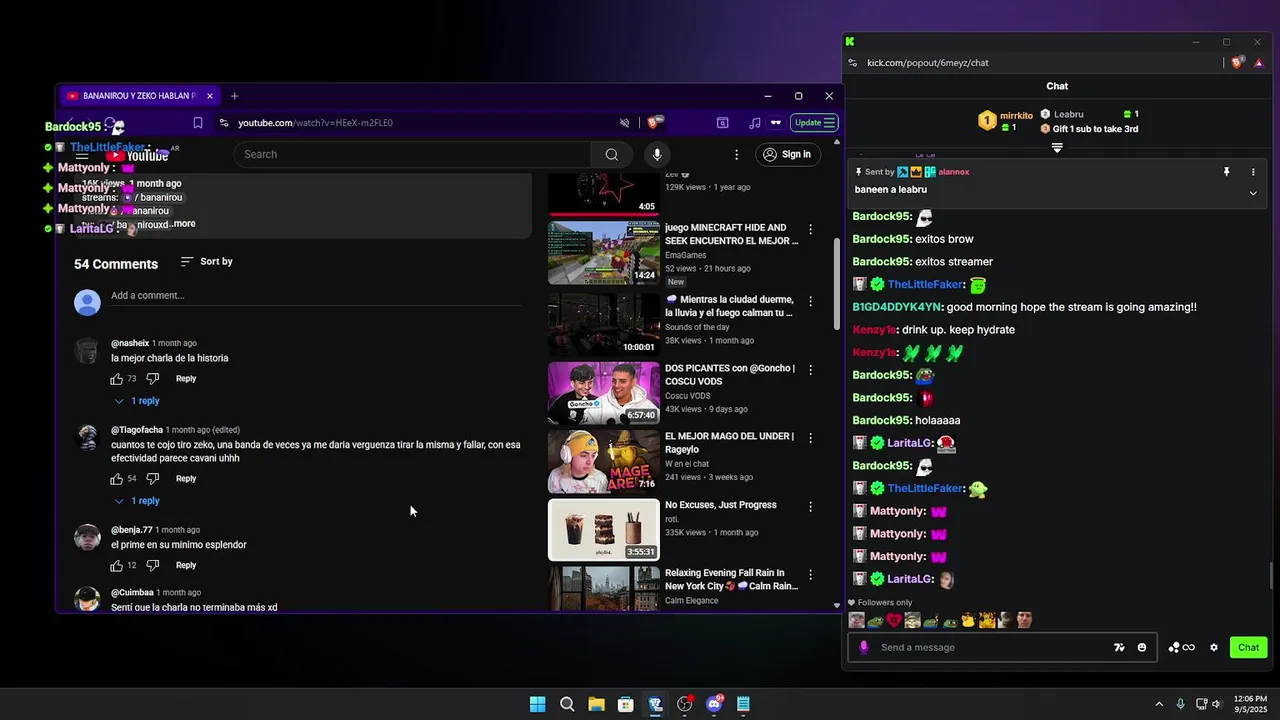Expand 1 reply under @nasheix comment
The image size is (1280, 720).
tap(137, 401)
